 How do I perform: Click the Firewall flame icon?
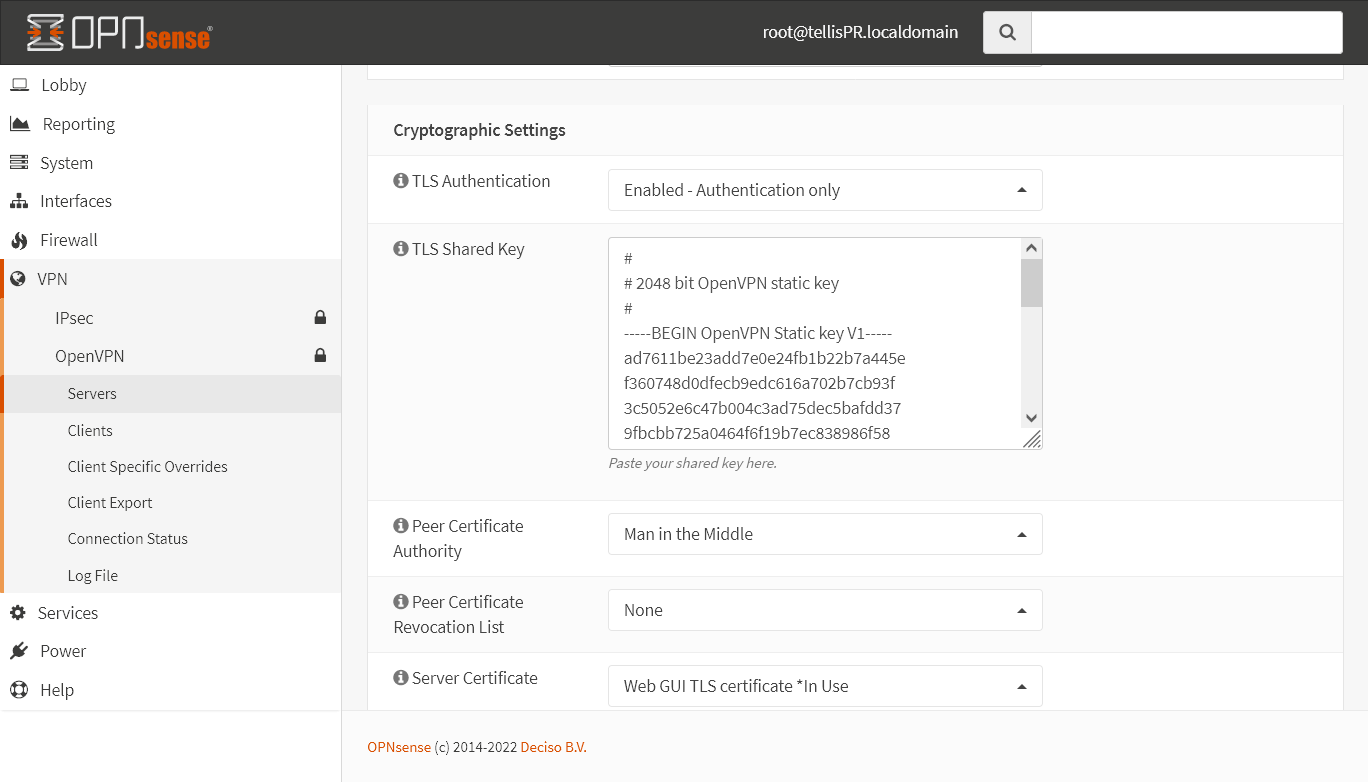pos(20,240)
